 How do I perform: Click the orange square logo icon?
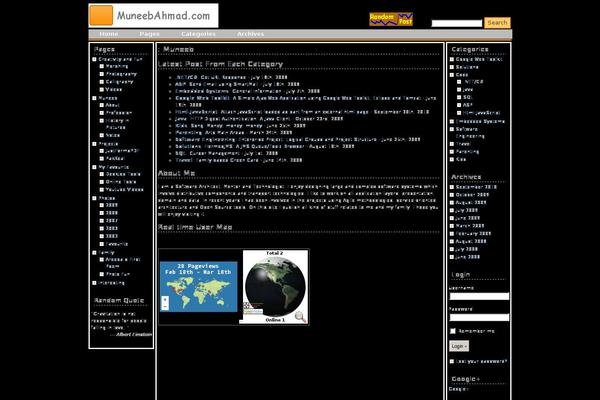101,15
